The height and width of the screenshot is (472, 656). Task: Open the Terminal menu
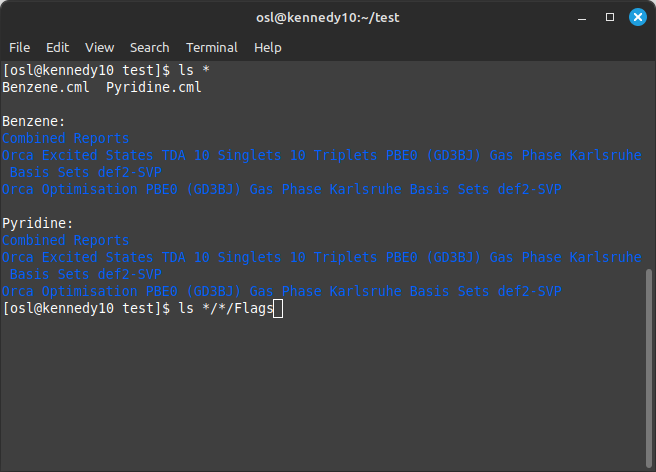[212, 48]
